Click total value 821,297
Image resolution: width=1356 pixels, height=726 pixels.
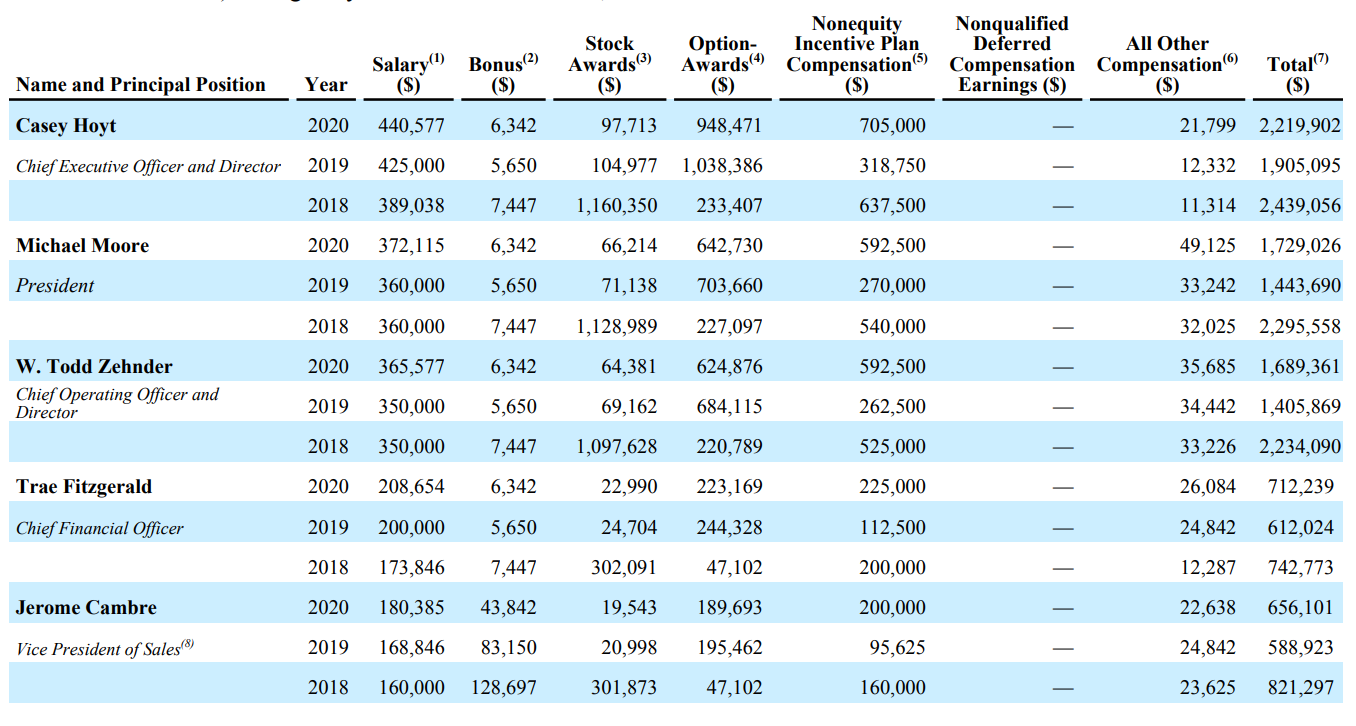(1300, 688)
